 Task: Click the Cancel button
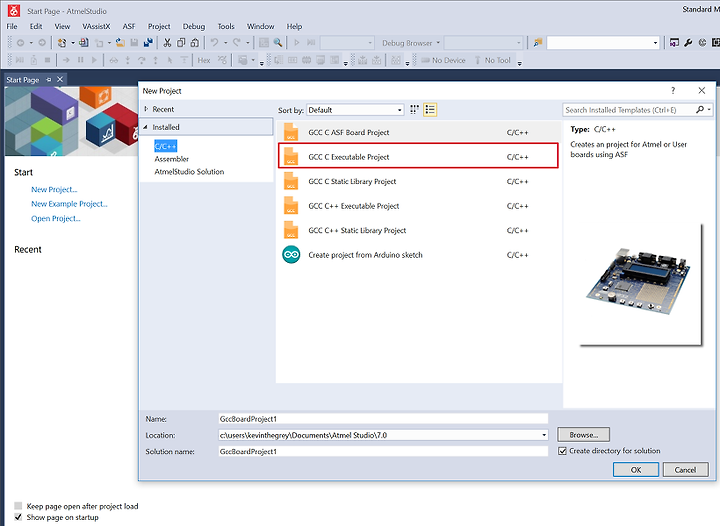(x=685, y=470)
